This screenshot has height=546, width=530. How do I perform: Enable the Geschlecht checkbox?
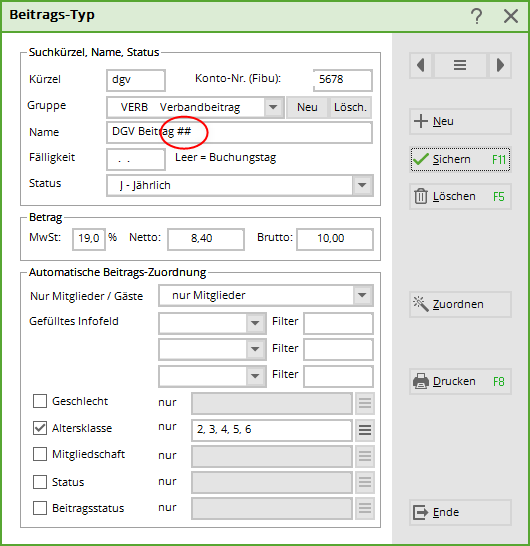pyautogui.click(x=40, y=401)
